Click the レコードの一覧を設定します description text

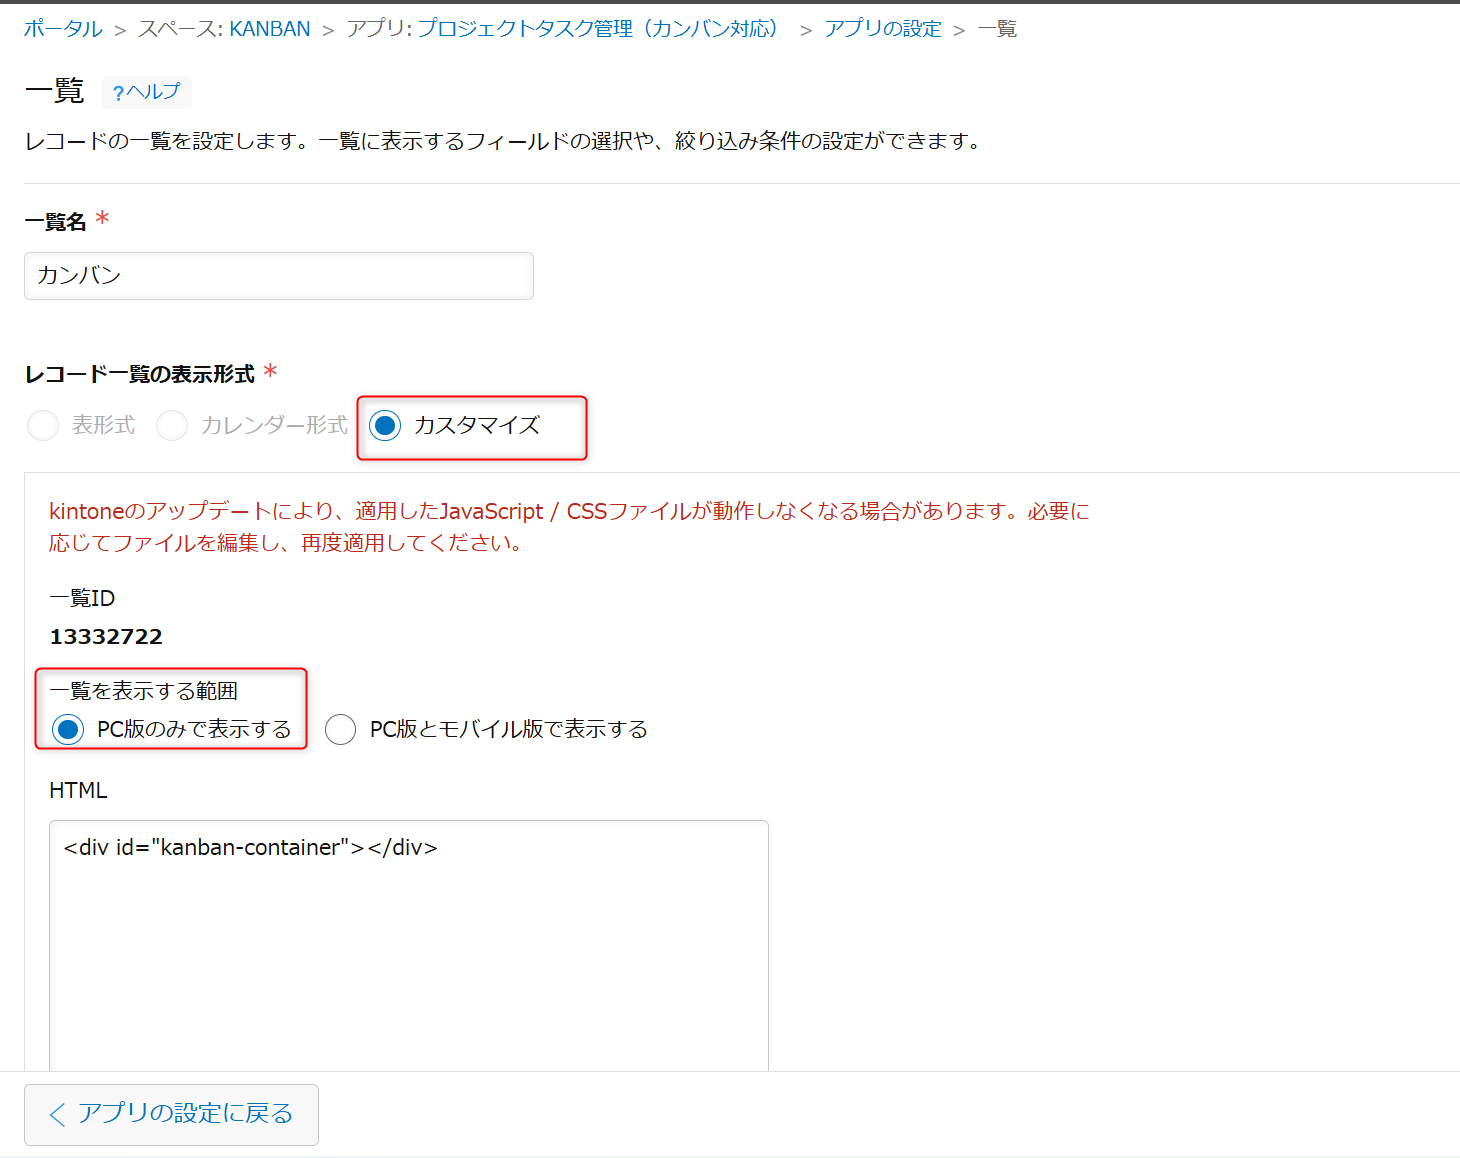pyautogui.click(x=503, y=141)
